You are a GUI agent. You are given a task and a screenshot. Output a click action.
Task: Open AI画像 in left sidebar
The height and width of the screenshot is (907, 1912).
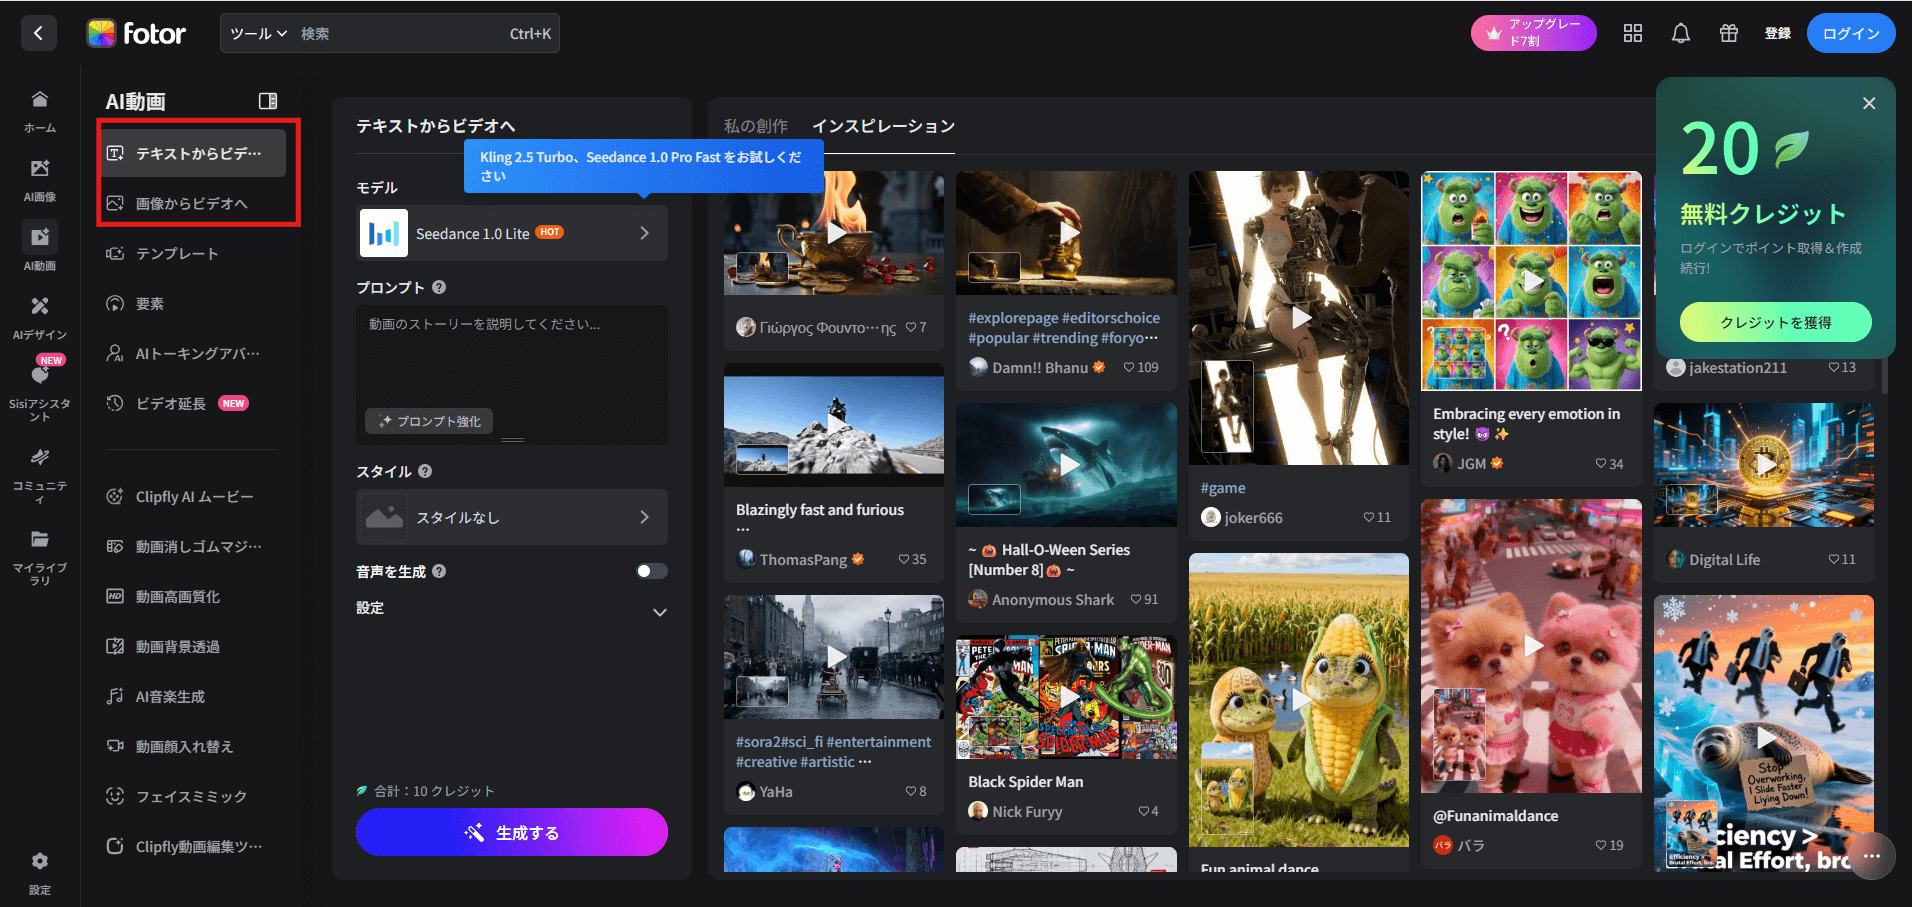point(40,179)
